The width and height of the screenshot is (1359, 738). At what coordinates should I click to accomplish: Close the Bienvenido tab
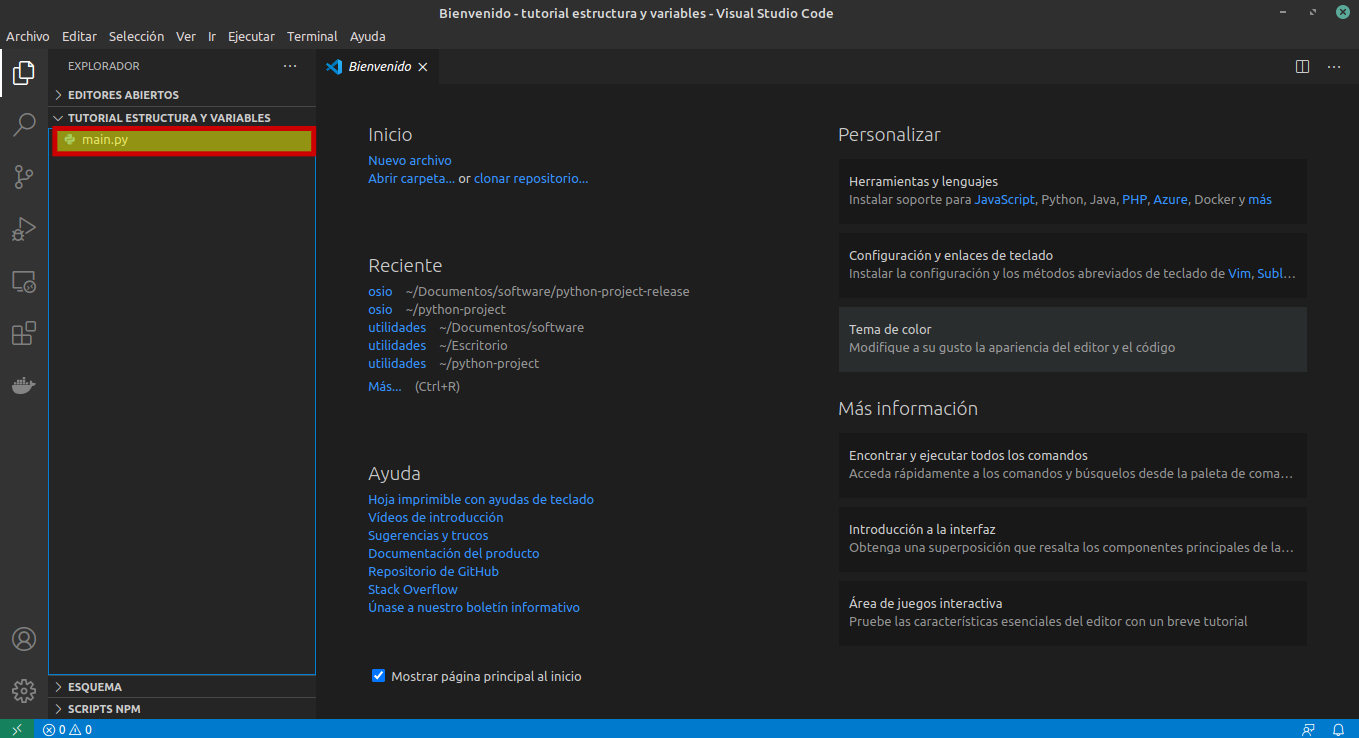pyautogui.click(x=422, y=67)
